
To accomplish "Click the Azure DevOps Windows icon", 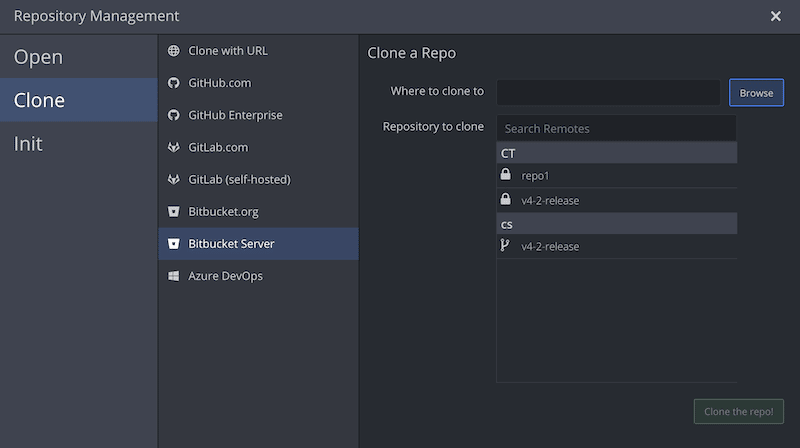I will (174, 276).
